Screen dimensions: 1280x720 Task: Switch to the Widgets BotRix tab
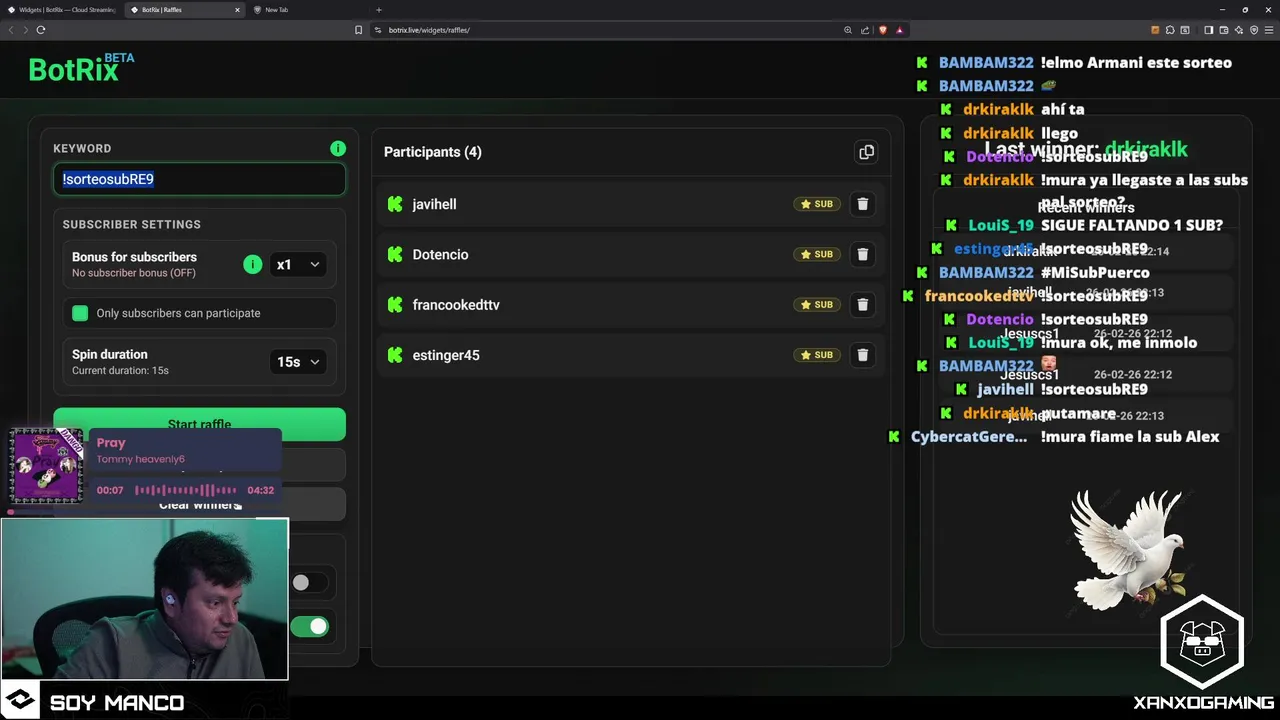(x=62, y=10)
